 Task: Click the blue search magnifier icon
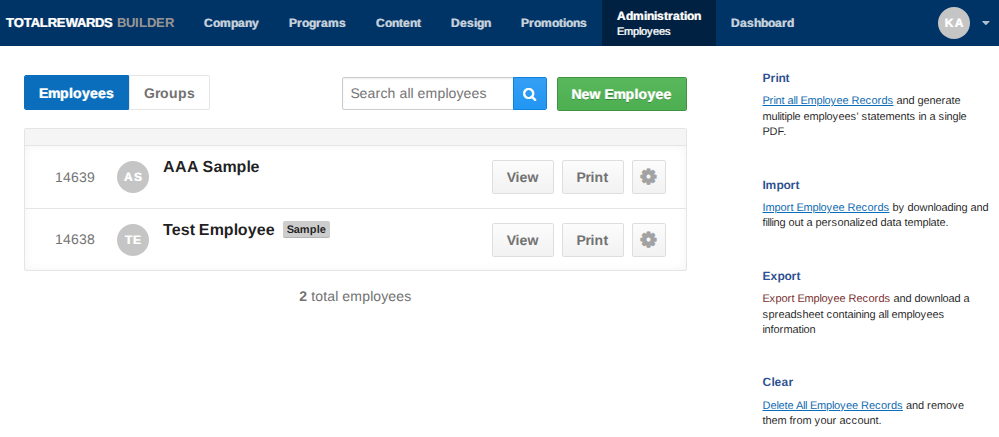tap(529, 94)
